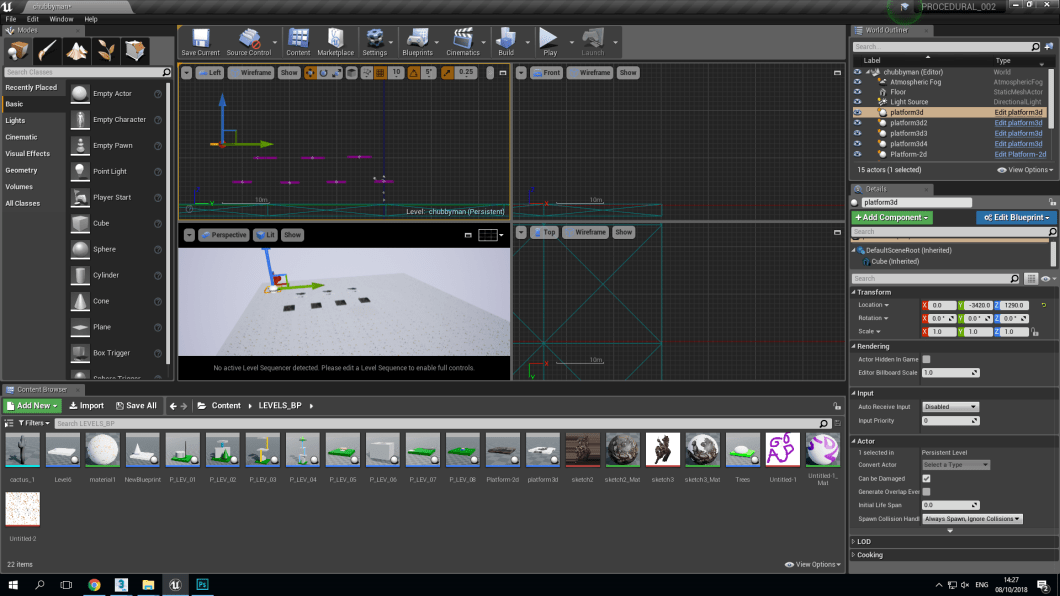This screenshot has width=1060, height=596.
Task: Open Unreal Editor from Windows taskbar
Action: pyautogui.click(x=175, y=585)
